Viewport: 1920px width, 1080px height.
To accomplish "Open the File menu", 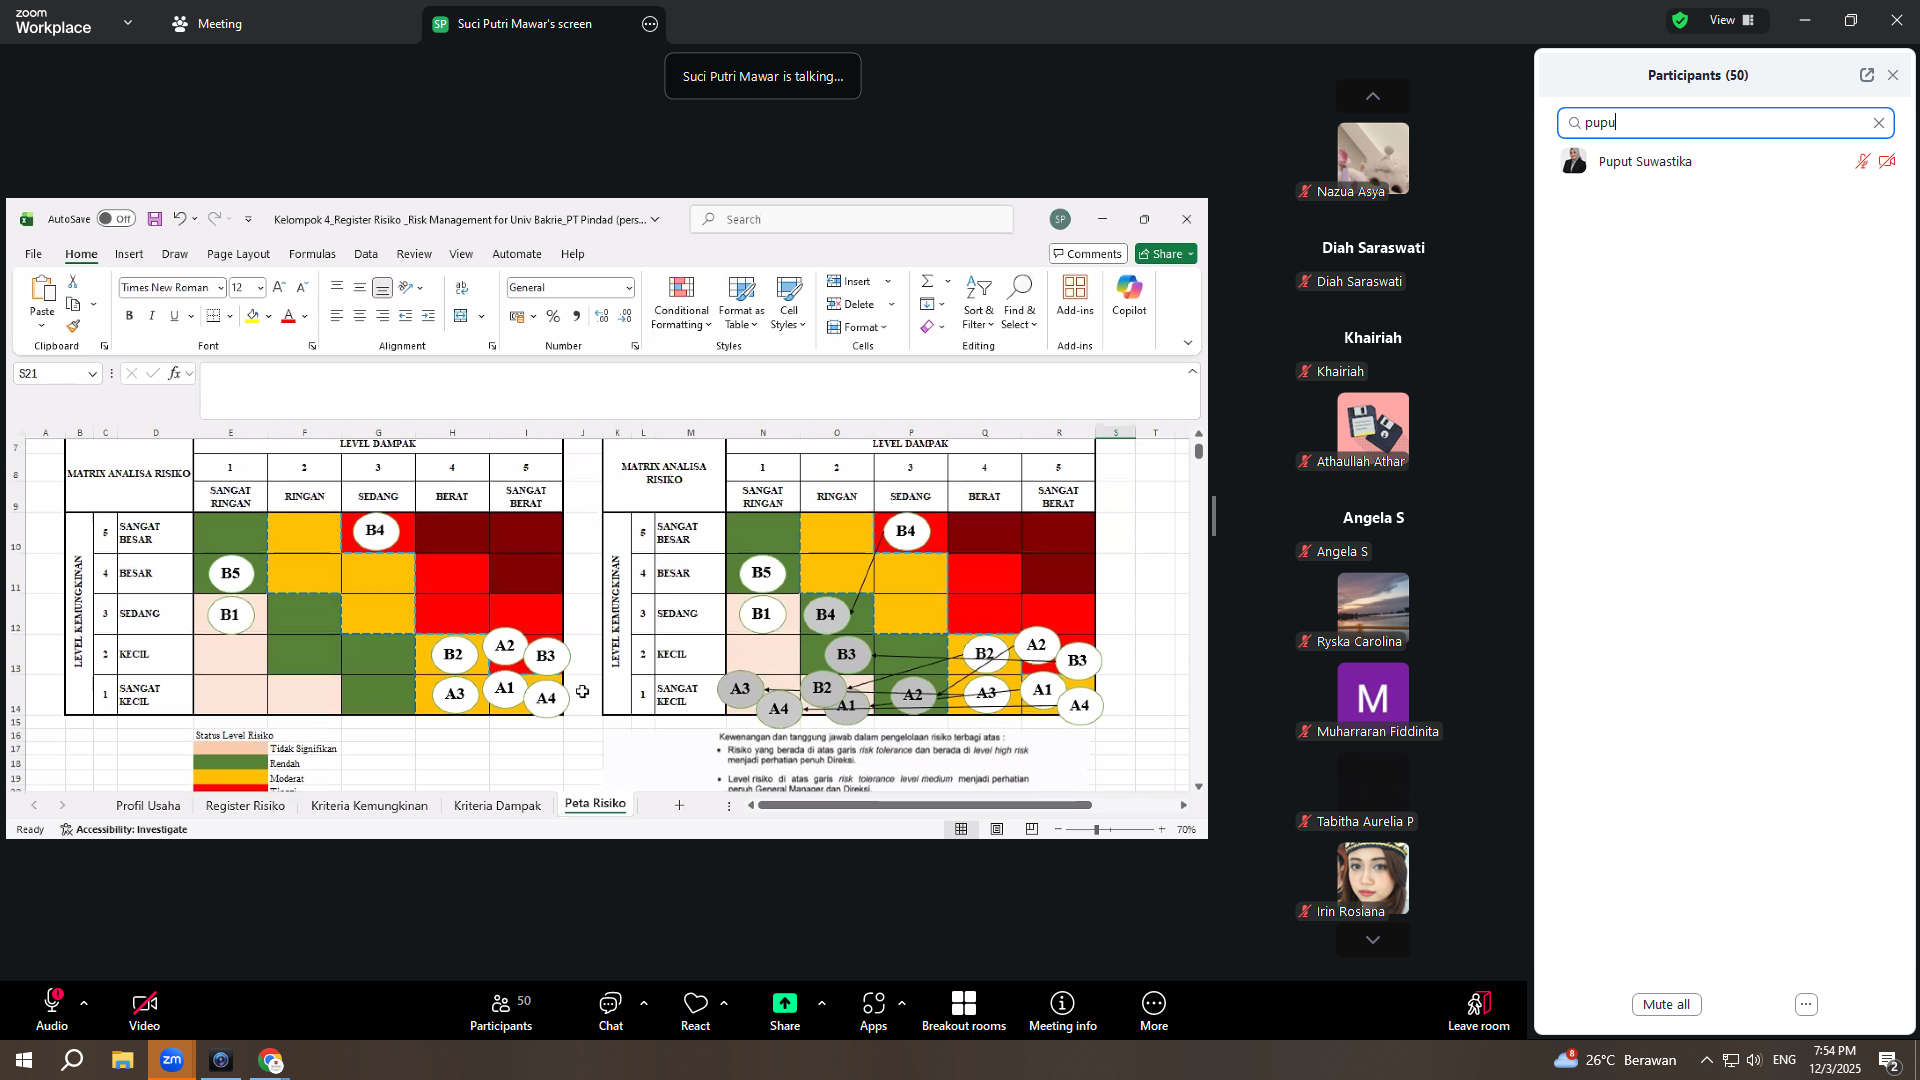I will pos(33,254).
